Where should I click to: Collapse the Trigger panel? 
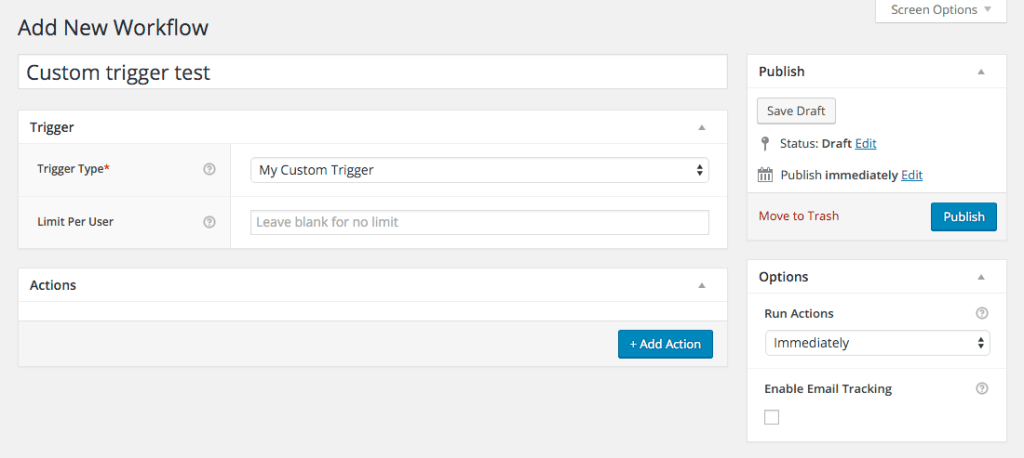[702, 128]
